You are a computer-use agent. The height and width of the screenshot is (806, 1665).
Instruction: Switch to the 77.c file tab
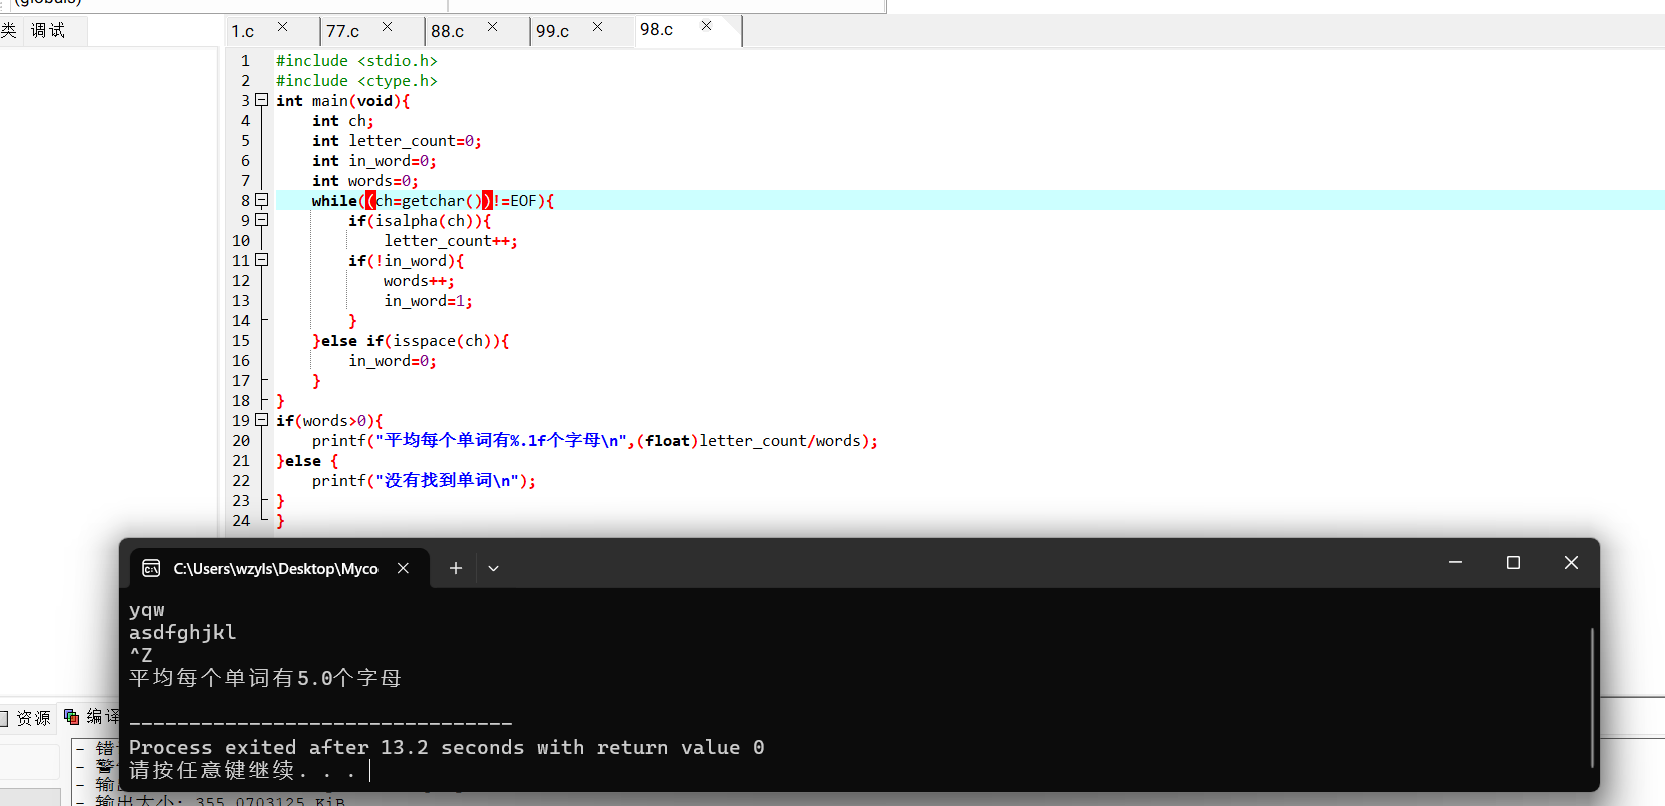[342, 31]
